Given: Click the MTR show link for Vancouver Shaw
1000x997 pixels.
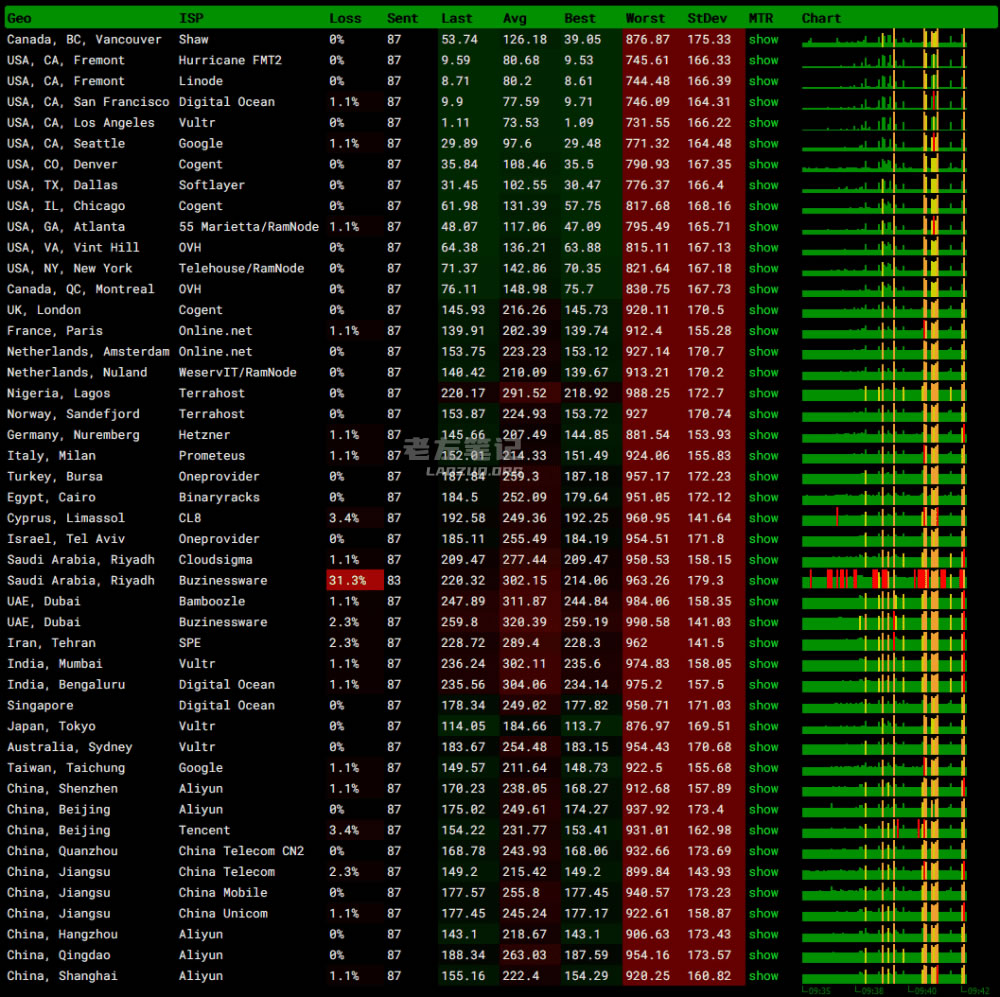Looking at the screenshot, I should pyautogui.click(x=763, y=40).
